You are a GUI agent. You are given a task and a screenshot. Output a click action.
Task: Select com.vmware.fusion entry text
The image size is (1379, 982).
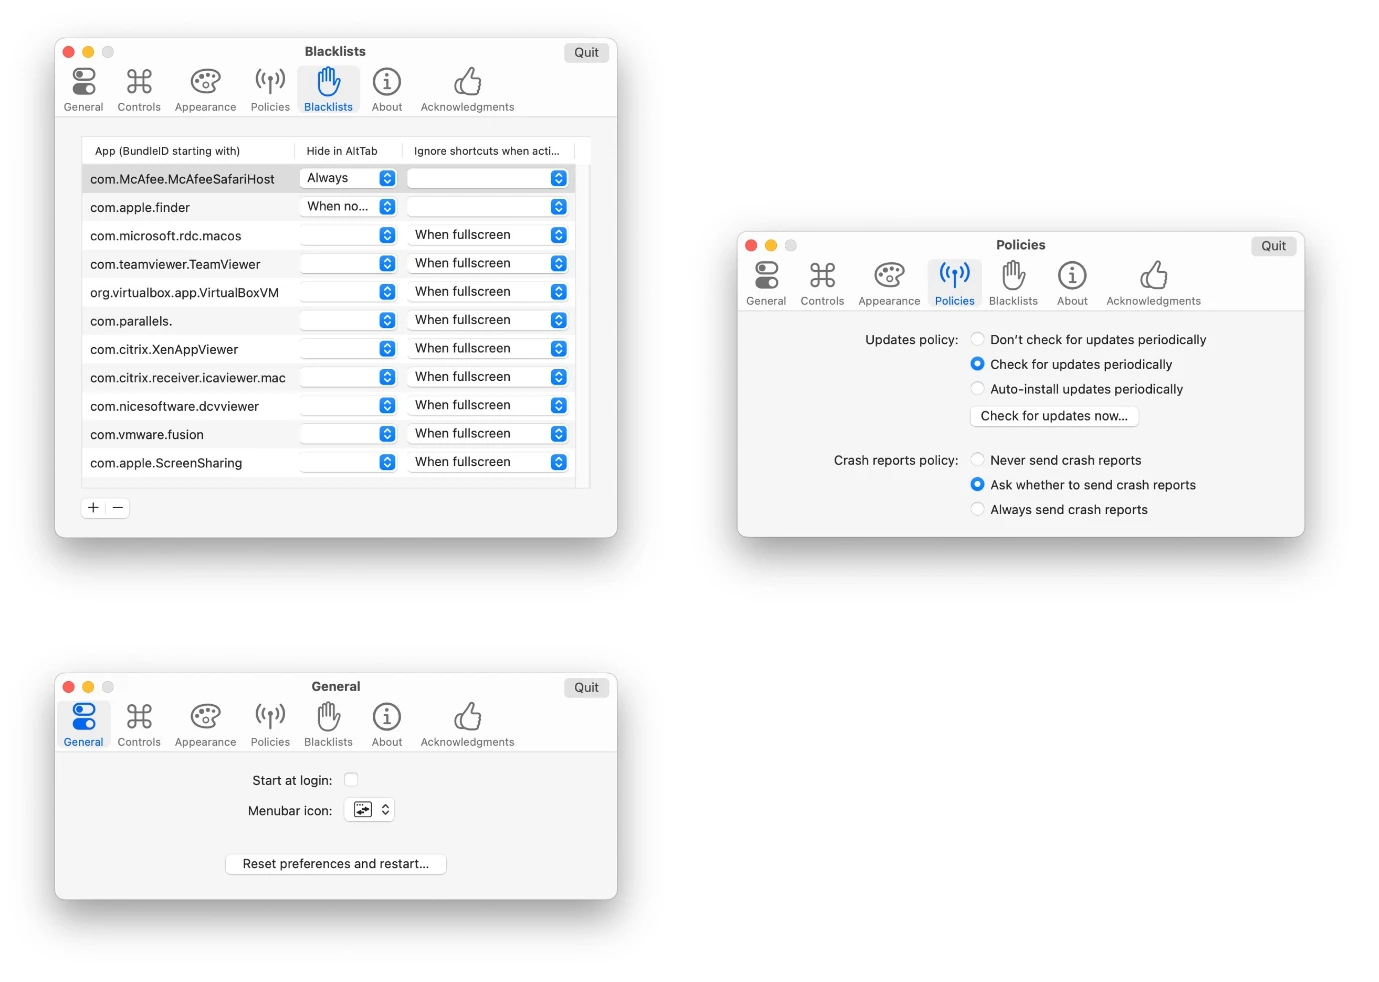pos(147,435)
